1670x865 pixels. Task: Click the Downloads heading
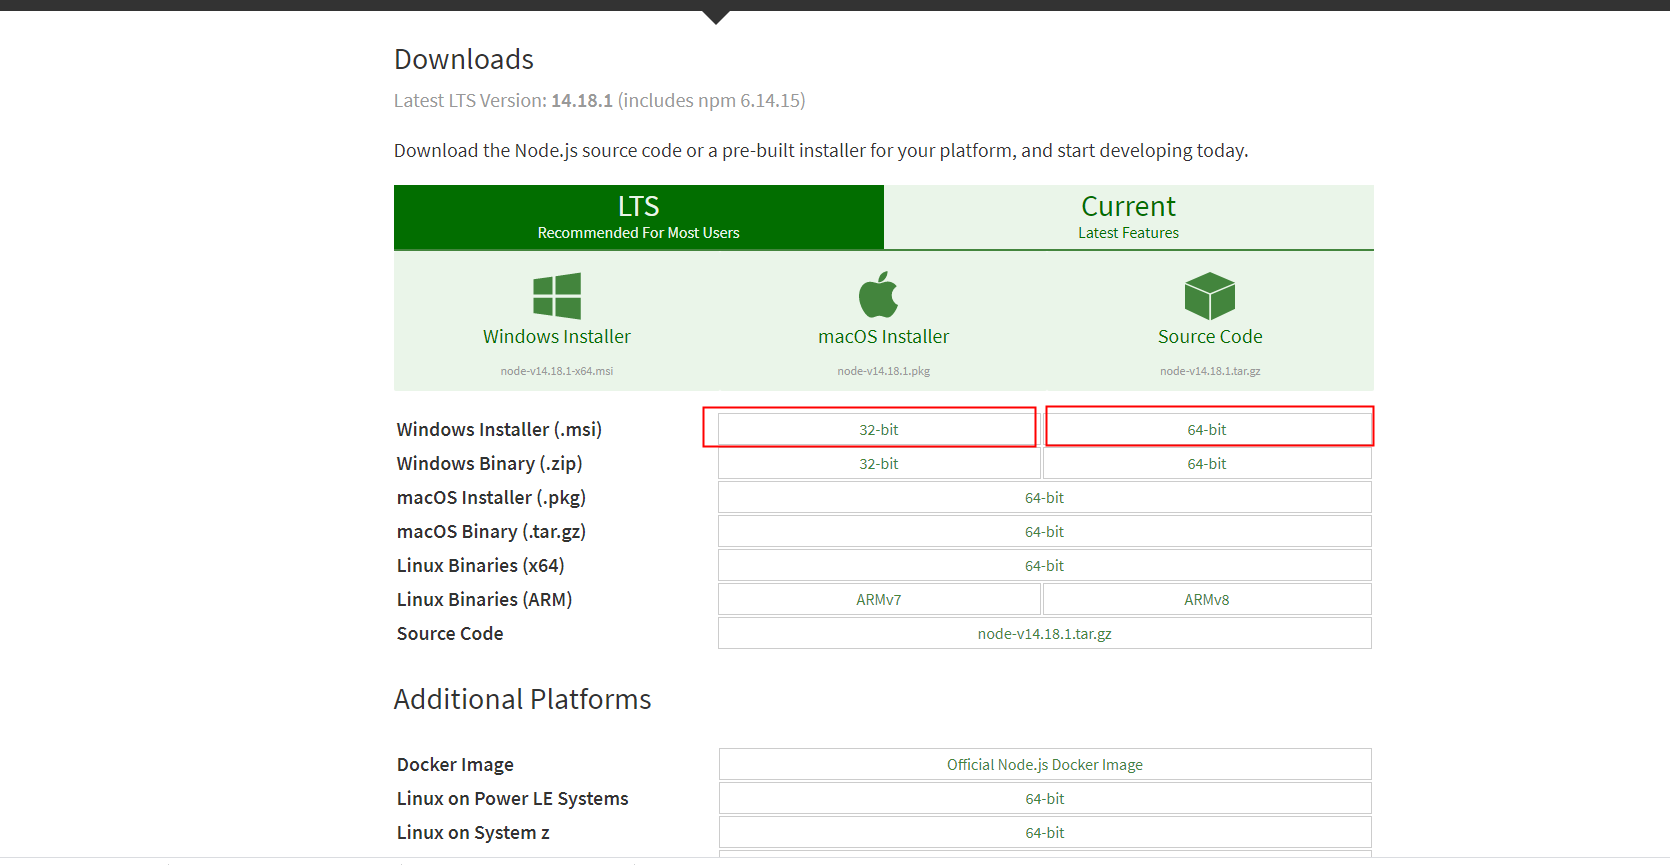[x=464, y=60]
